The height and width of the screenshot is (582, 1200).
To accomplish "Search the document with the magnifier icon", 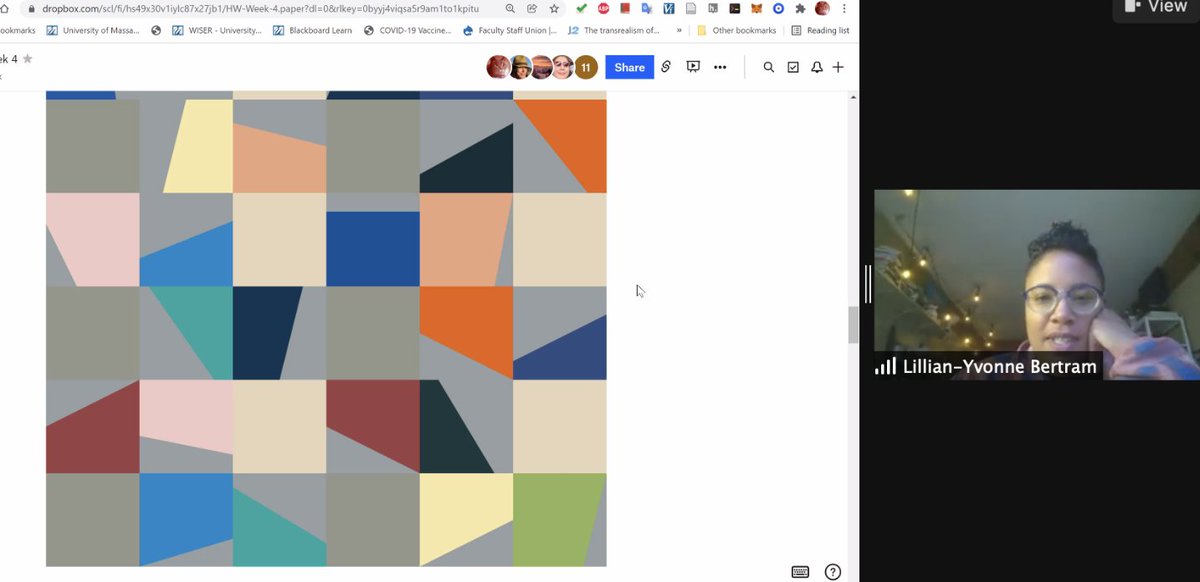I will tap(769, 67).
